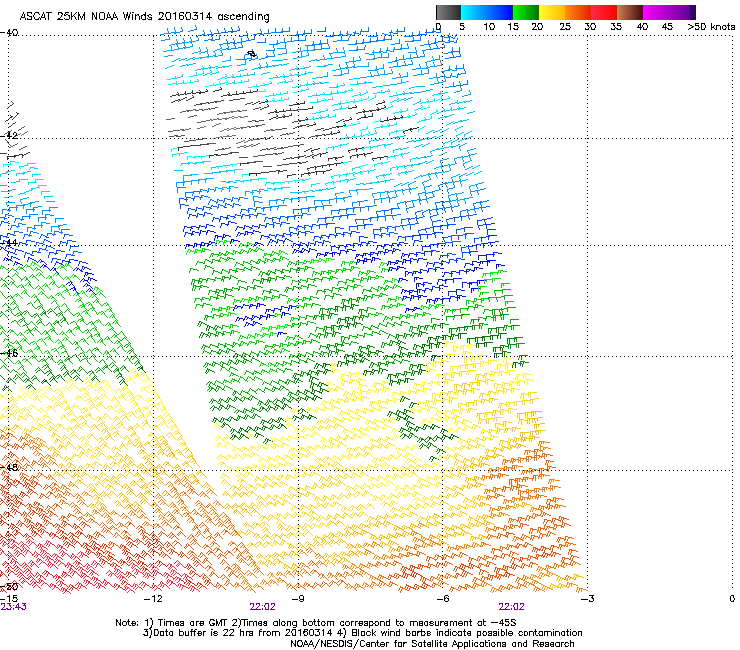Viewport: 740px width, 650px height.
Task: Click the '-50' latitude axis label
Action: click(x=9, y=587)
